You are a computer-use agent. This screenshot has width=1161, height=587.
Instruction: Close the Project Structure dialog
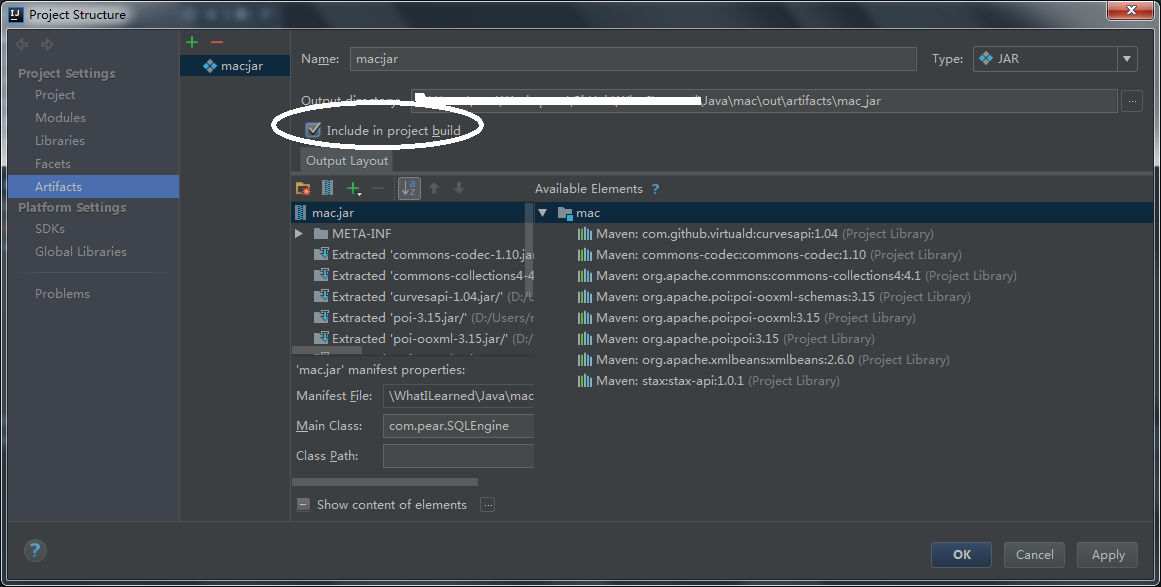tap(1131, 10)
